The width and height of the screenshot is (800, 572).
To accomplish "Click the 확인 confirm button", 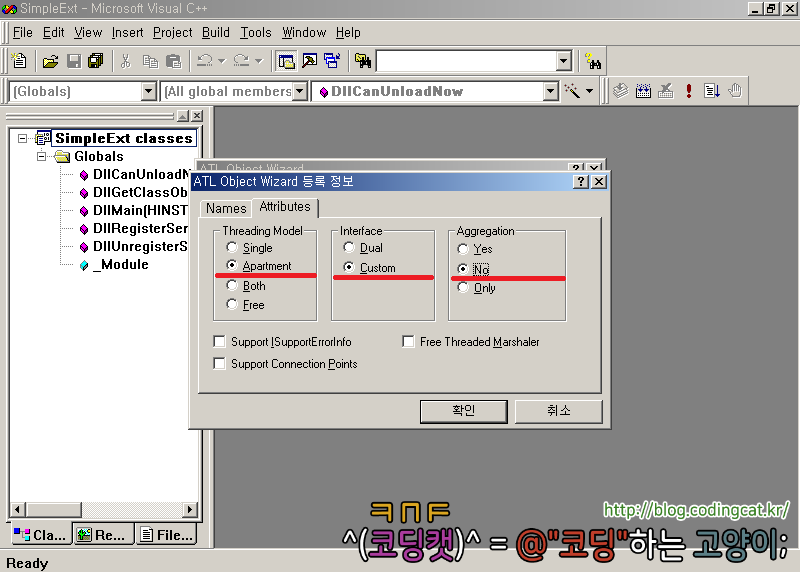I will (x=464, y=411).
